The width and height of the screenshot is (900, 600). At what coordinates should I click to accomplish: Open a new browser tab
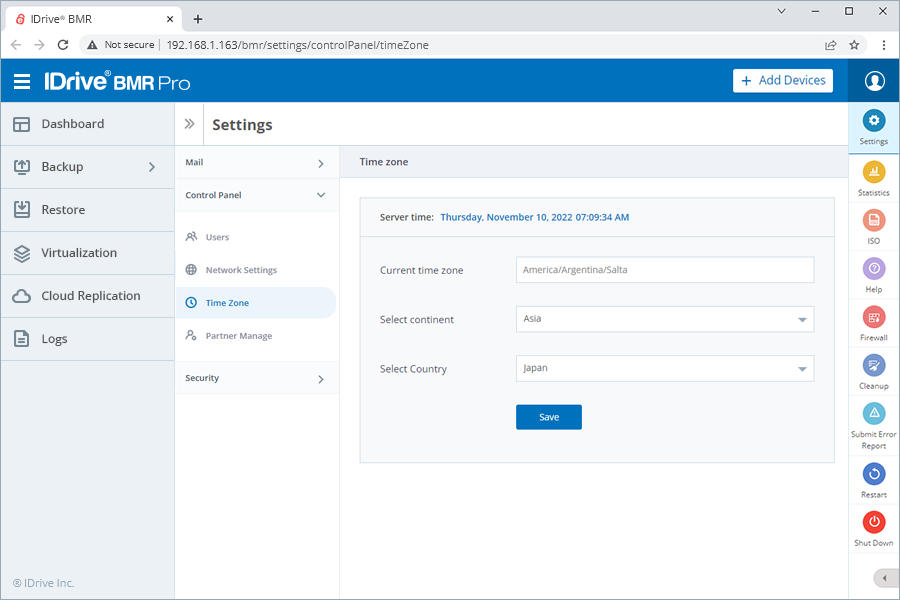click(198, 19)
